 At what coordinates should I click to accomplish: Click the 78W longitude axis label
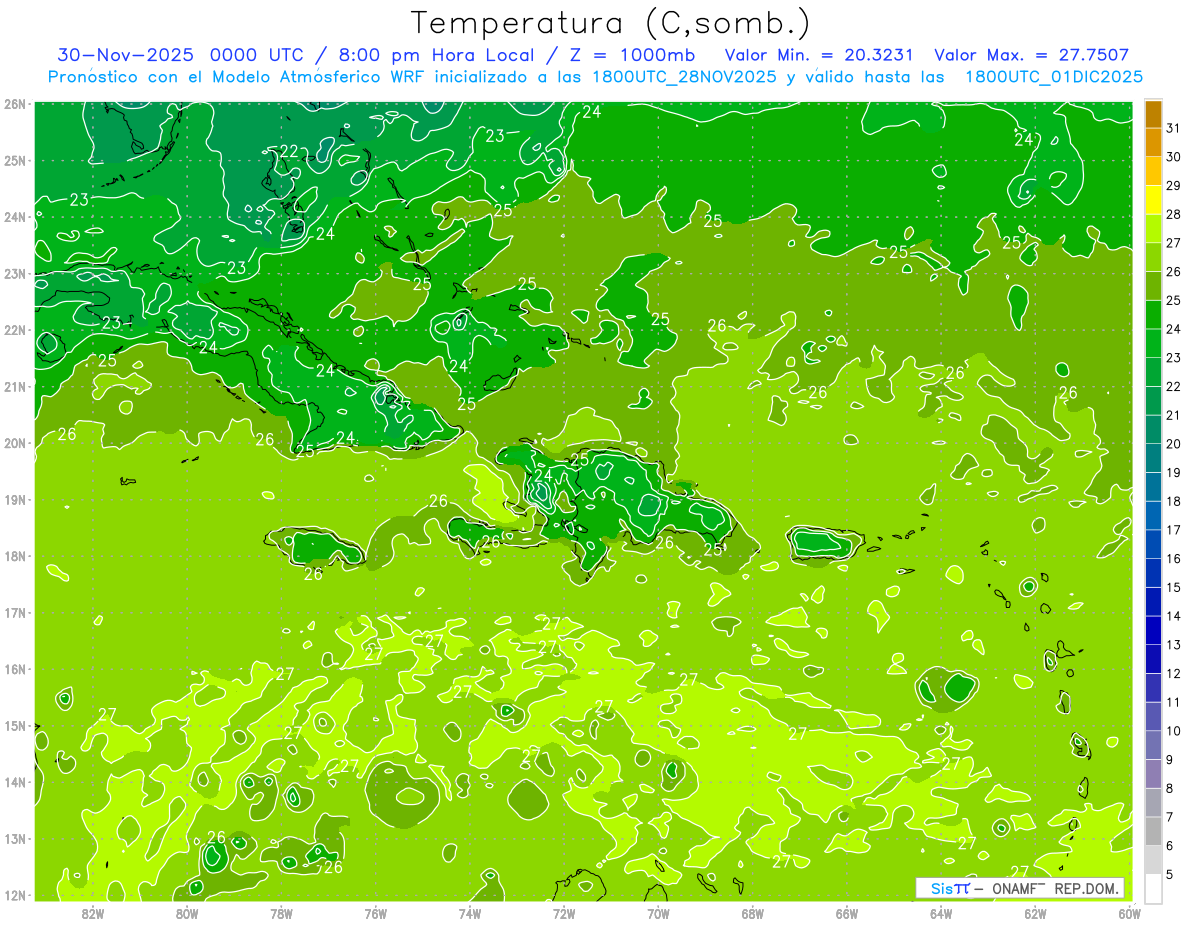281,914
